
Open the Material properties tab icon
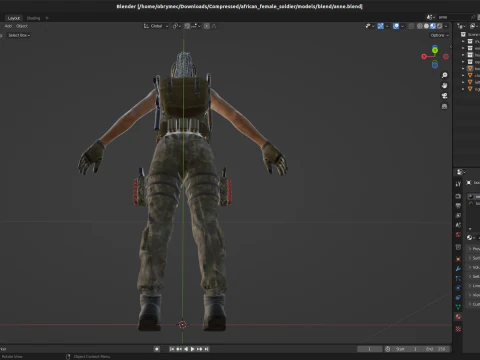pos(458,317)
